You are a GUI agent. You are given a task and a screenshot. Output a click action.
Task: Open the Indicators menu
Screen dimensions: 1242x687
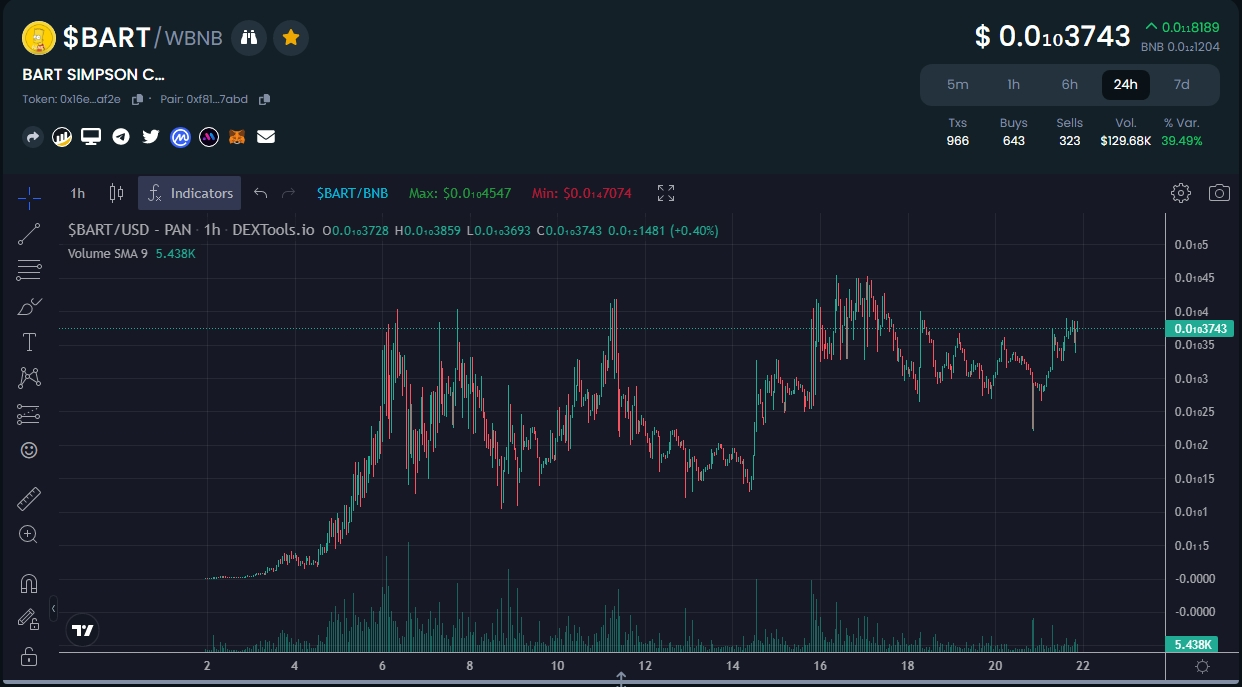pyautogui.click(x=190, y=193)
